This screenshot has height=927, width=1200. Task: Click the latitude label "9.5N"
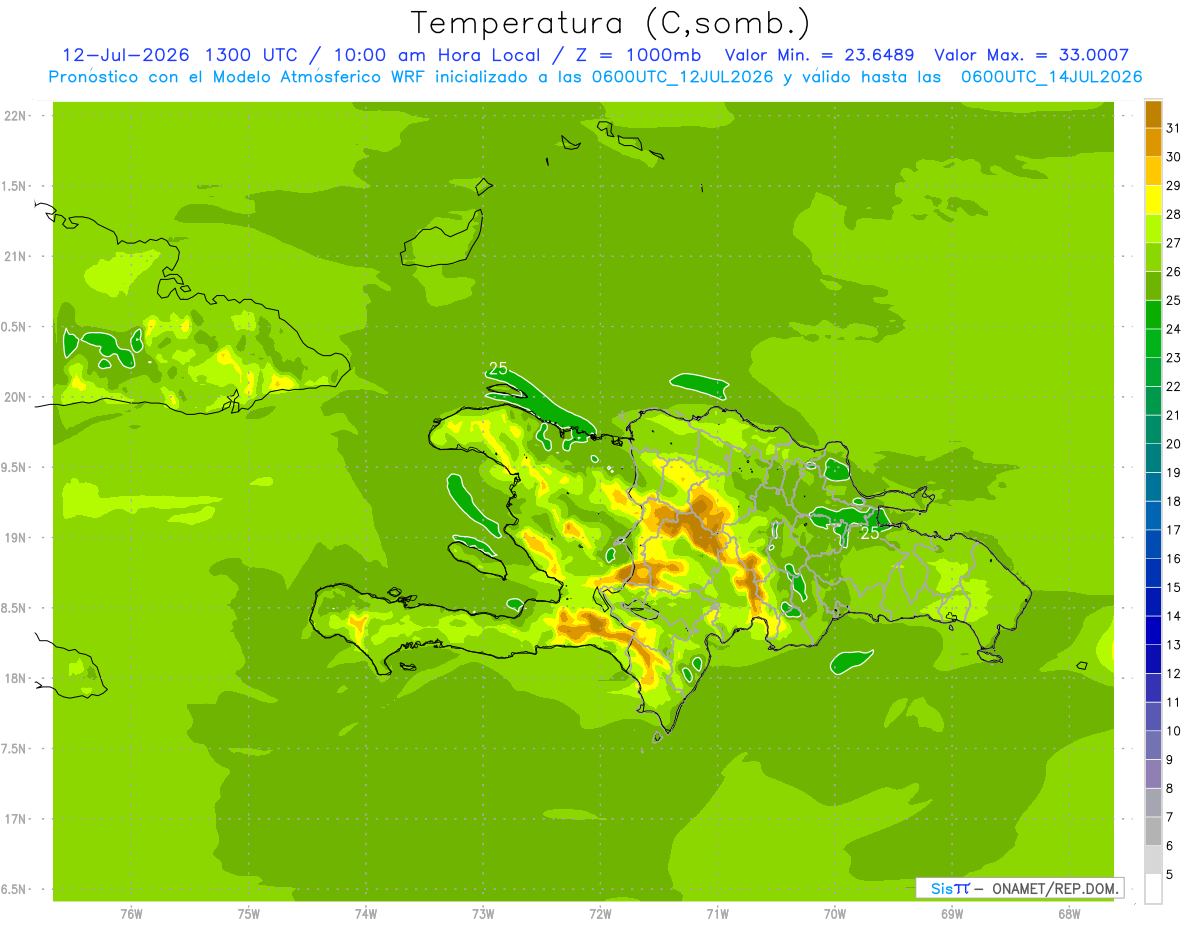tap(15, 467)
